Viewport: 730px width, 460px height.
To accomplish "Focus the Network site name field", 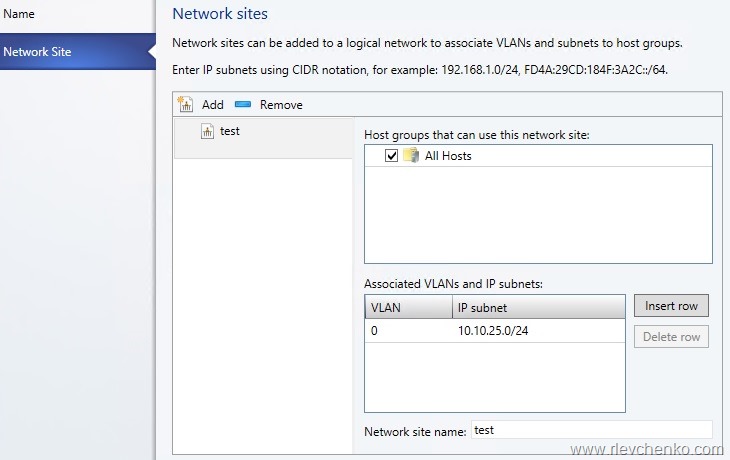I will (590, 430).
